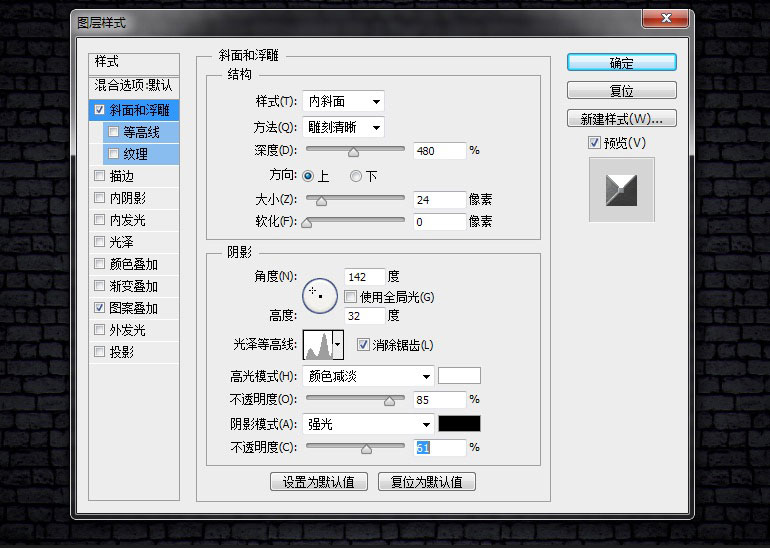Click the shadow 不透明度(C) slider handle
770x548 pixels.
[x=366, y=448]
